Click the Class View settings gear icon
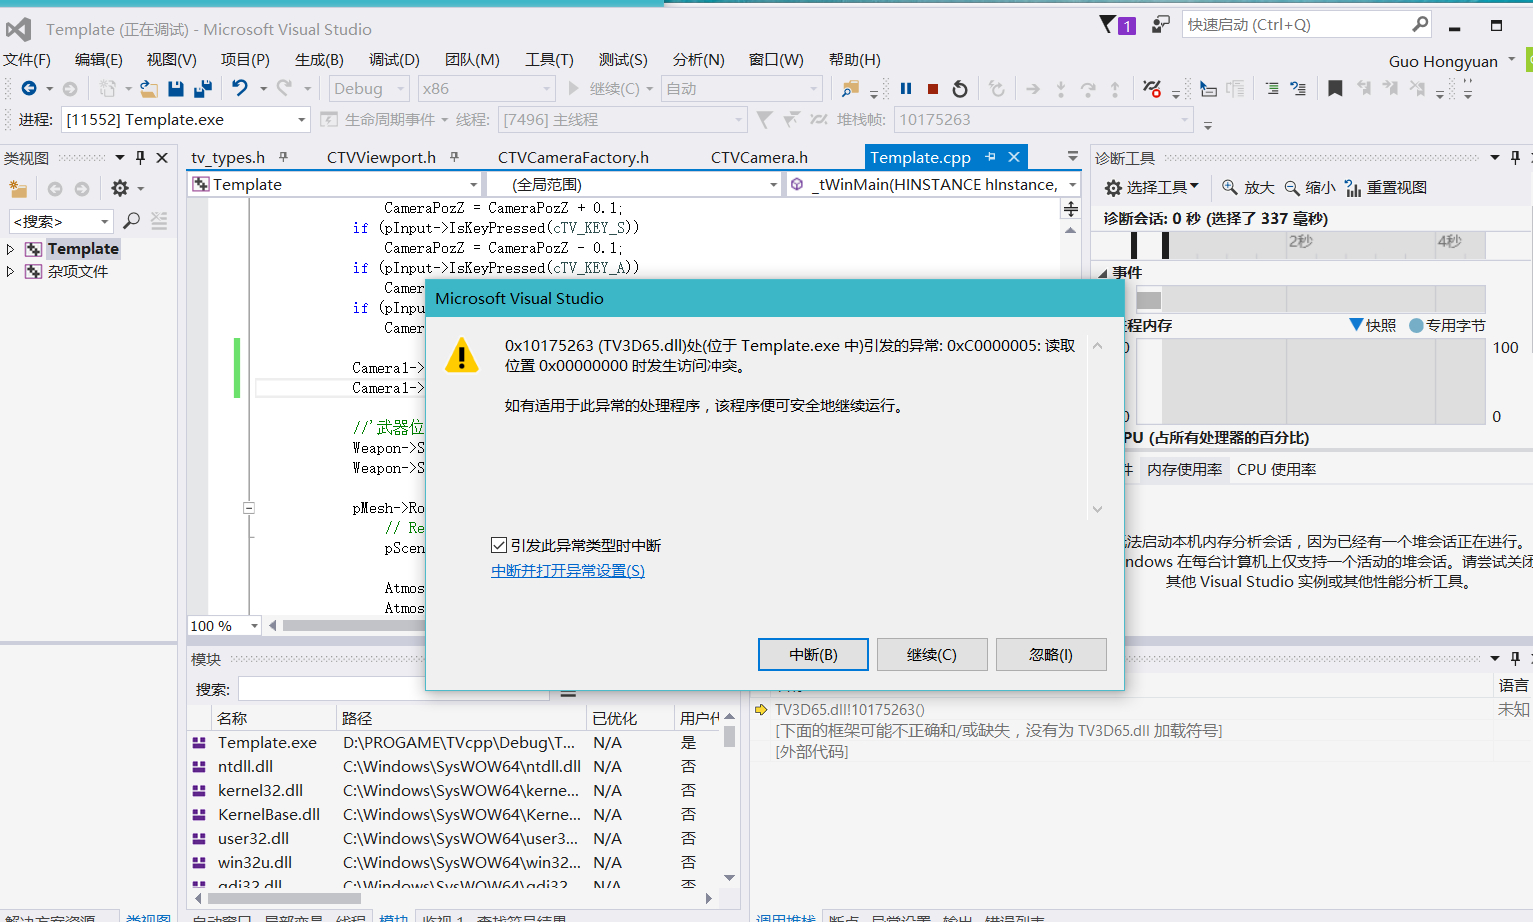Screen dimensions: 1533x922 point(120,188)
